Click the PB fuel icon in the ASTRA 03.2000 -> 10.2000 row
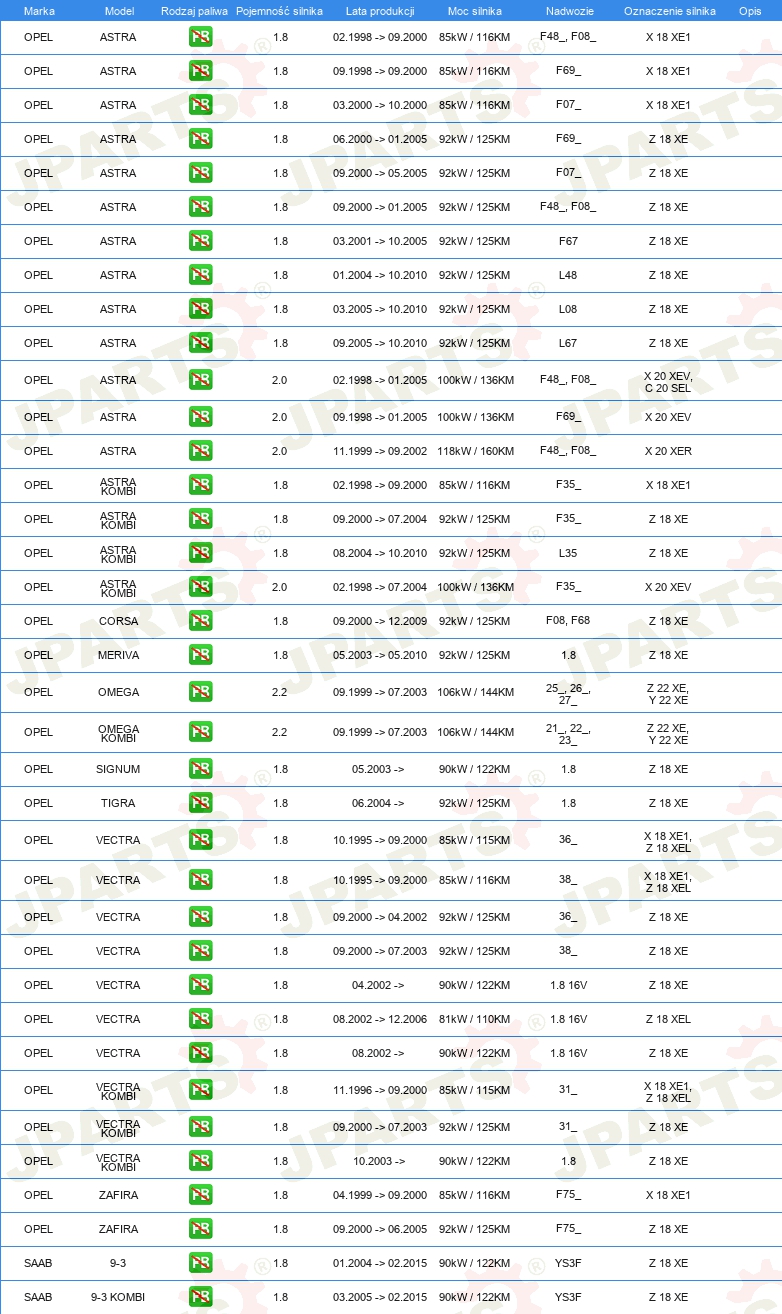 (x=200, y=105)
